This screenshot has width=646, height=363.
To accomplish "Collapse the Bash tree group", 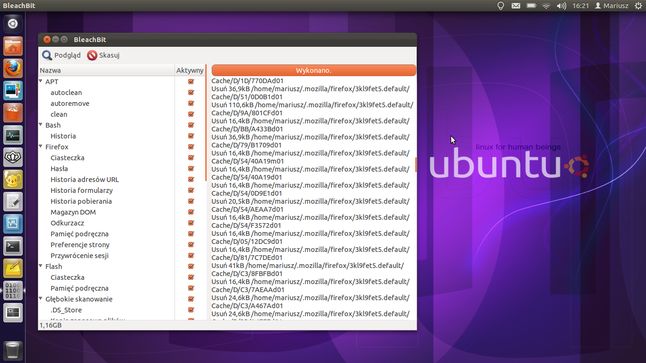I will tap(41, 124).
